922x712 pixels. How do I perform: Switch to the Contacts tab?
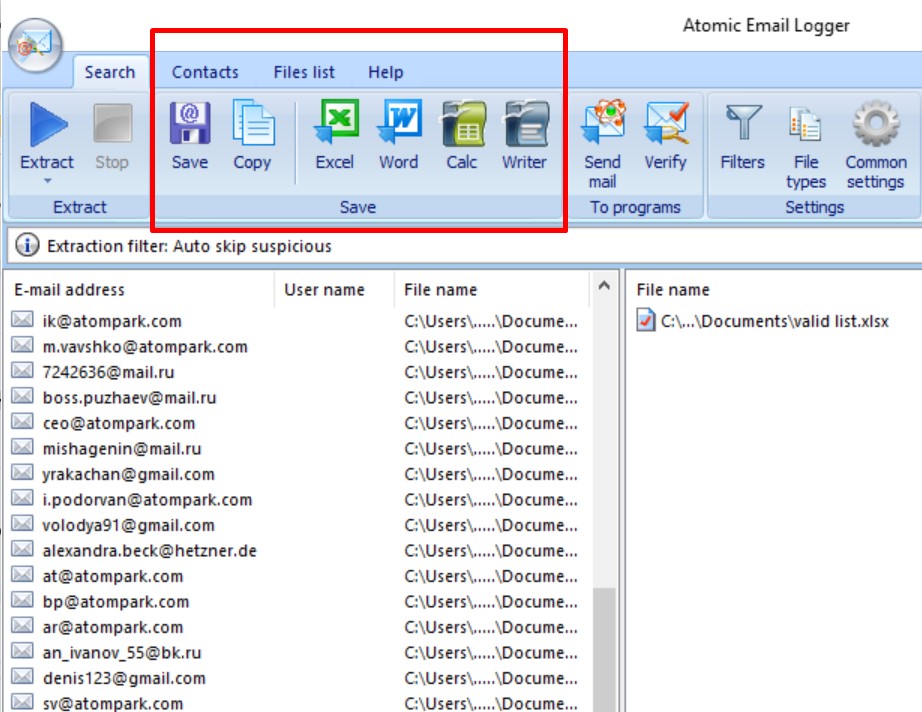tap(204, 72)
